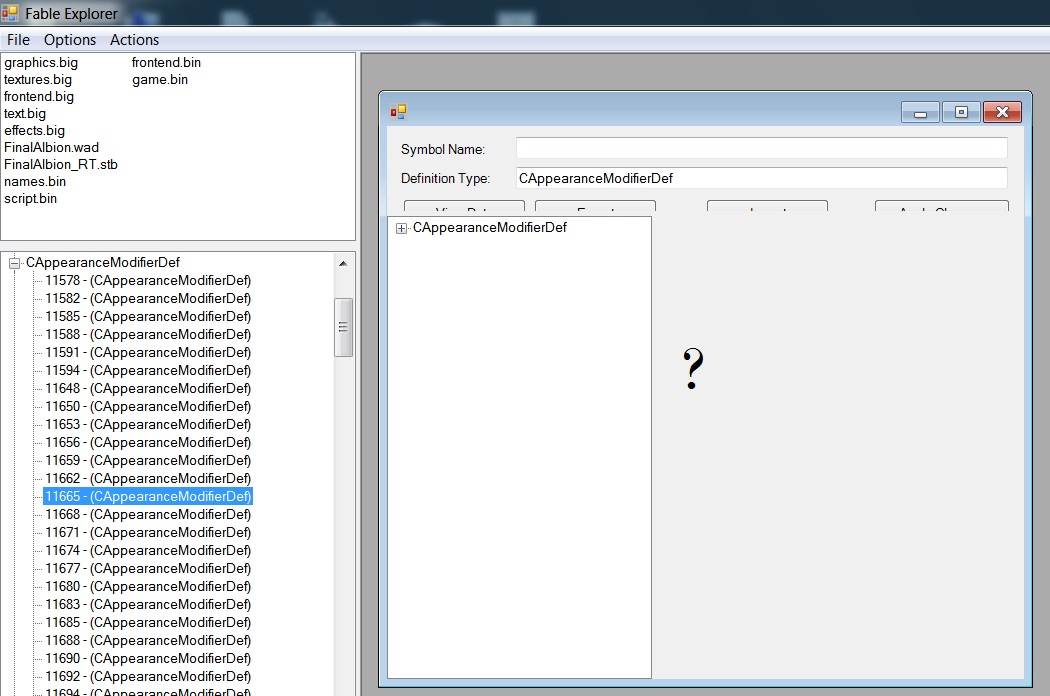Open the File menu
Screen dimensions: 1050x696
pyautogui.click(x=18, y=40)
